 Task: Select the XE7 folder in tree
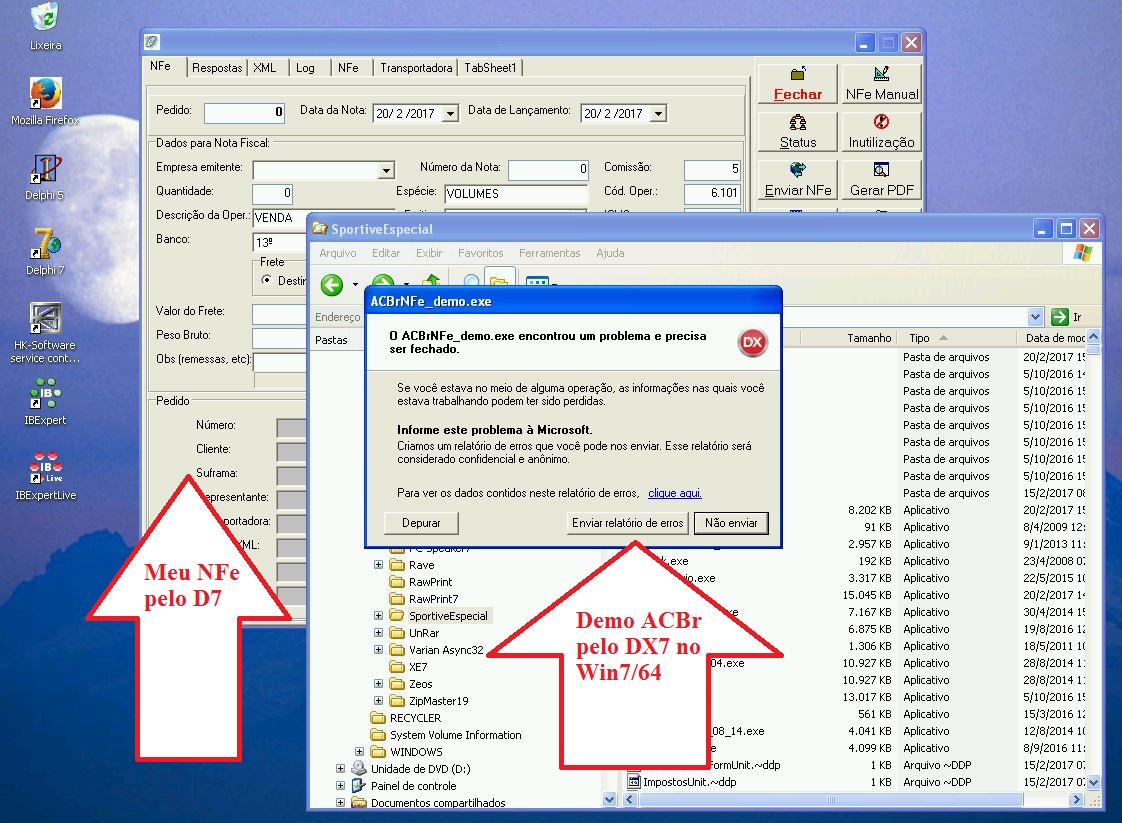[409, 667]
